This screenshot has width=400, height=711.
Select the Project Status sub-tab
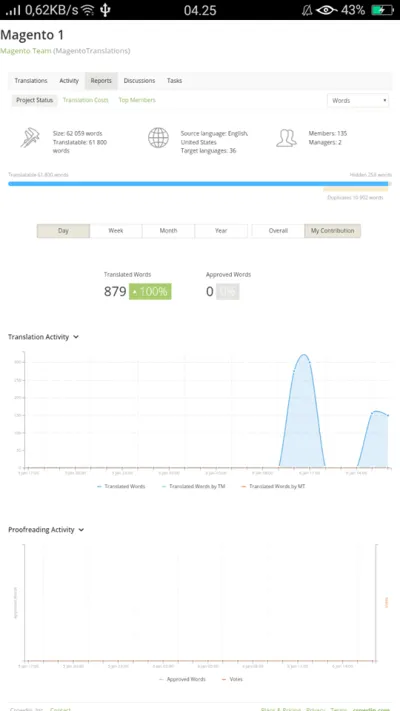34,100
